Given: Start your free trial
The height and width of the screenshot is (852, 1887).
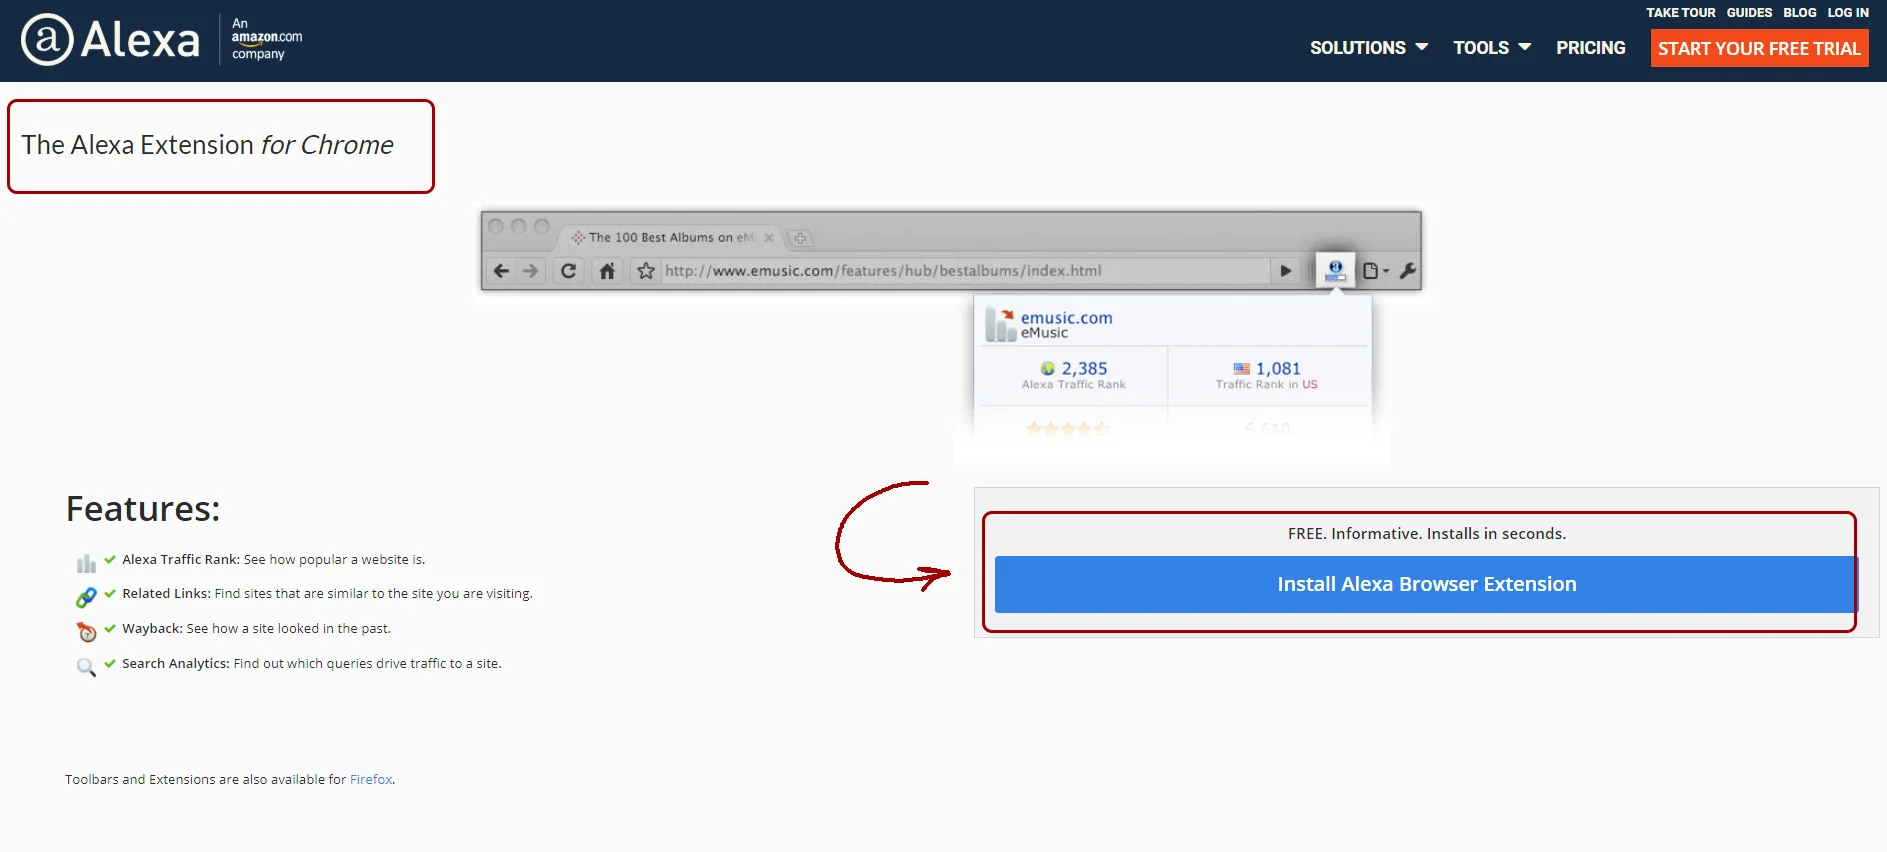Looking at the screenshot, I should pos(1758,48).
